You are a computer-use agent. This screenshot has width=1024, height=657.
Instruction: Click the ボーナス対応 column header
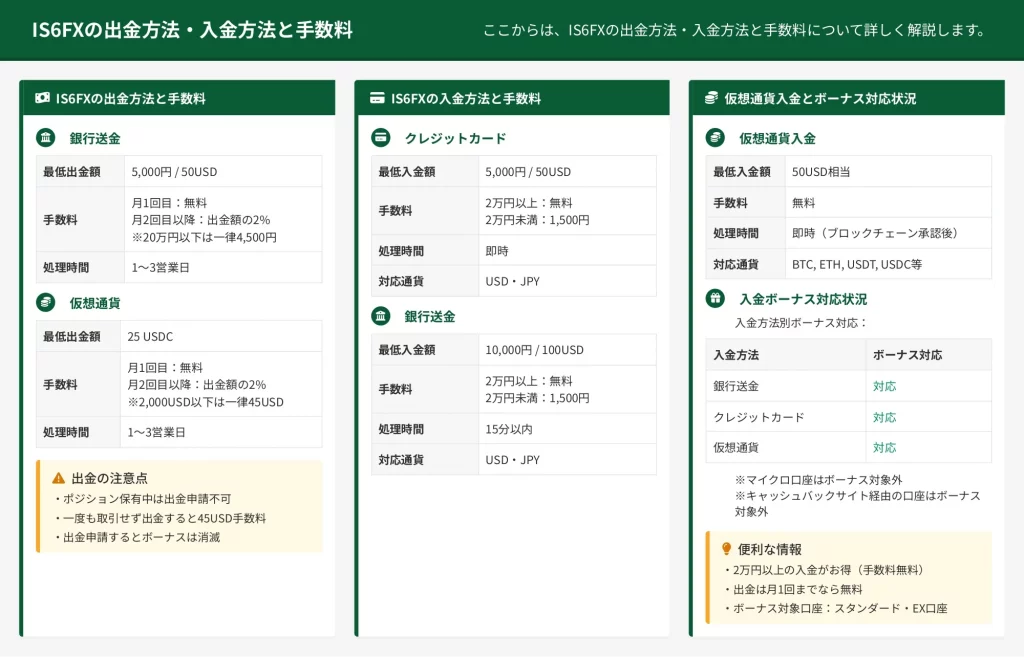[907, 355]
